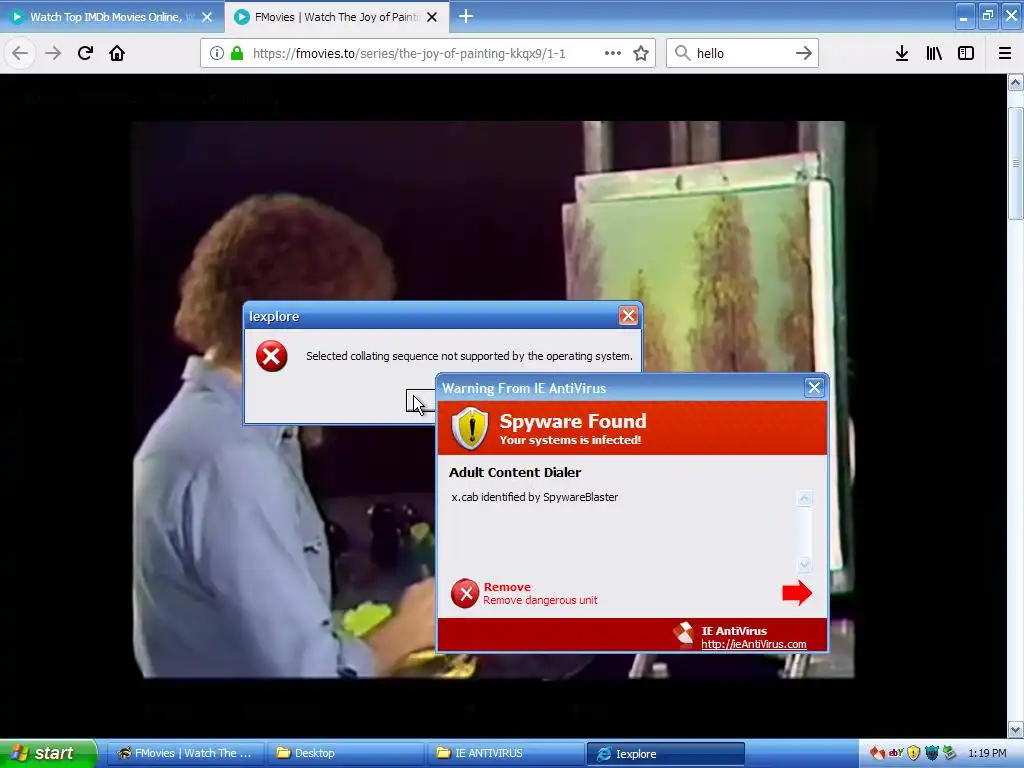The image size is (1024, 768).
Task: Click the page scrollbar up arrow
Action: coord(1016,83)
